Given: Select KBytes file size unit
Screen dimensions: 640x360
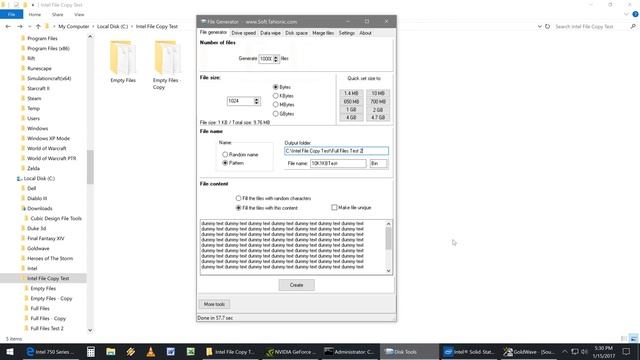Looking at the screenshot, I should [276, 96].
